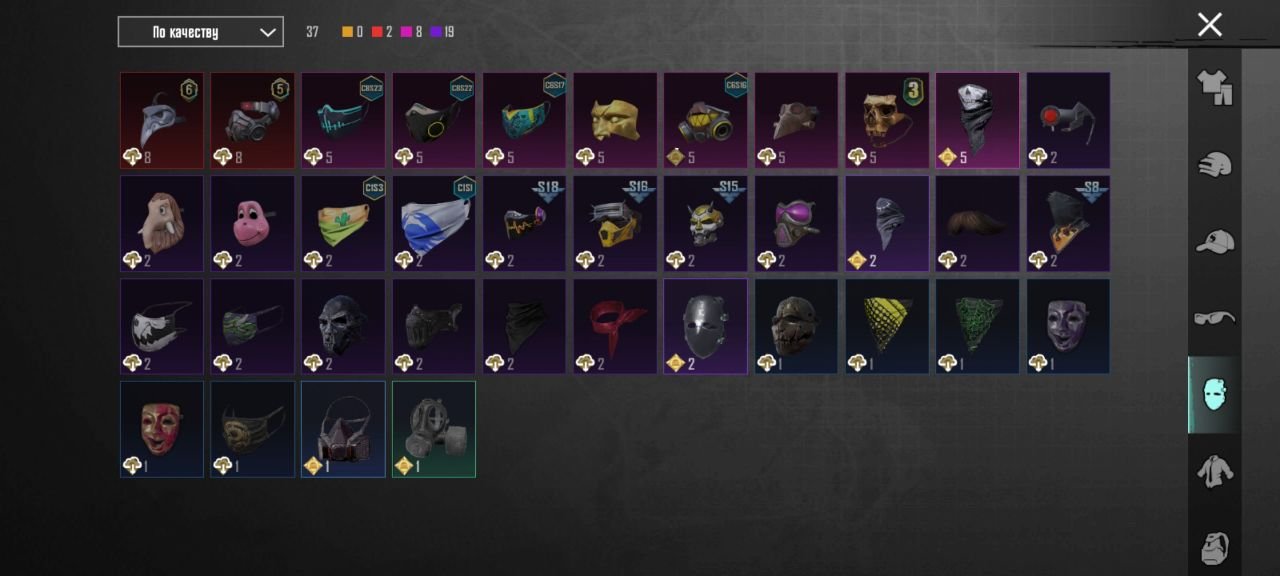Open the glasses category icon

(x=1214, y=318)
